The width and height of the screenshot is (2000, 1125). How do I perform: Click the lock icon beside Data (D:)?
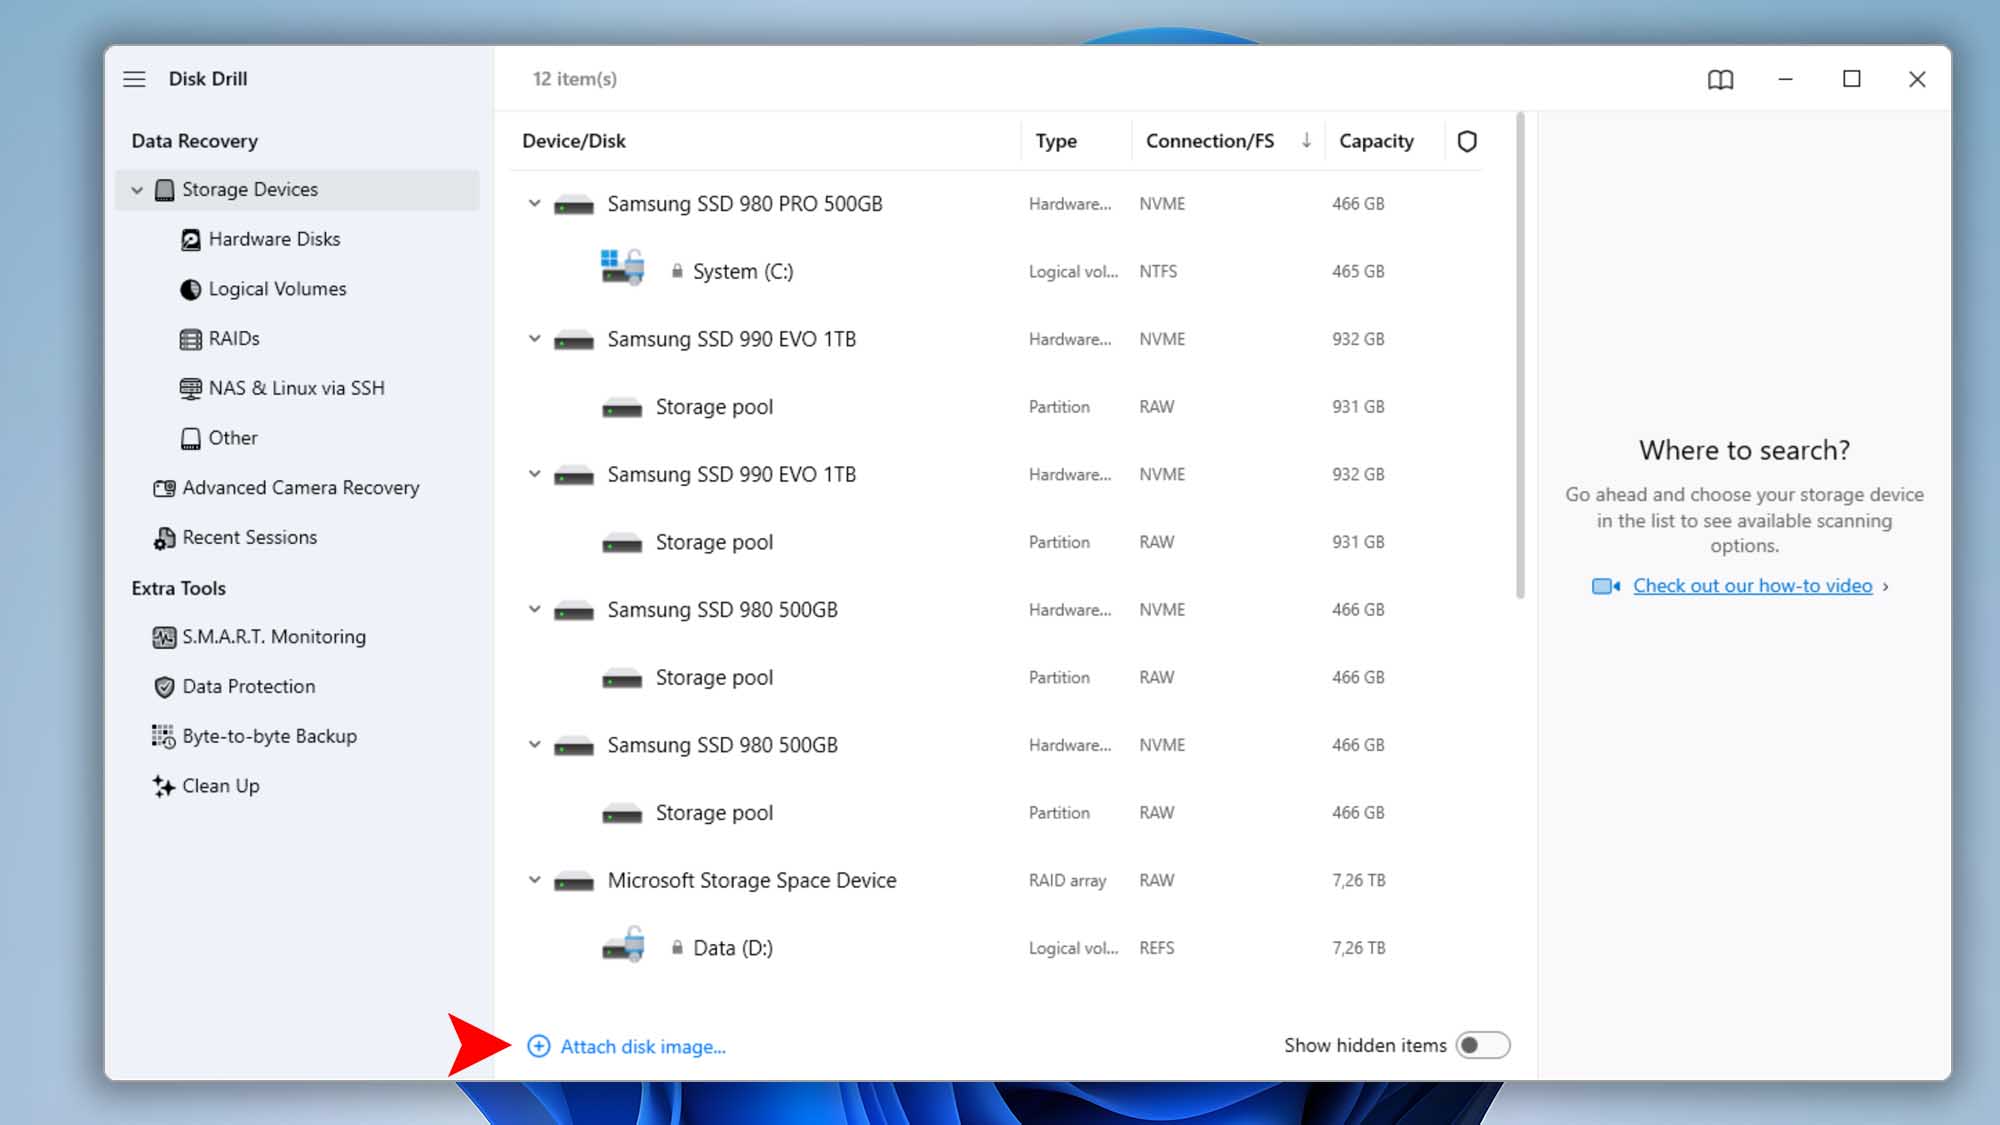(677, 947)
